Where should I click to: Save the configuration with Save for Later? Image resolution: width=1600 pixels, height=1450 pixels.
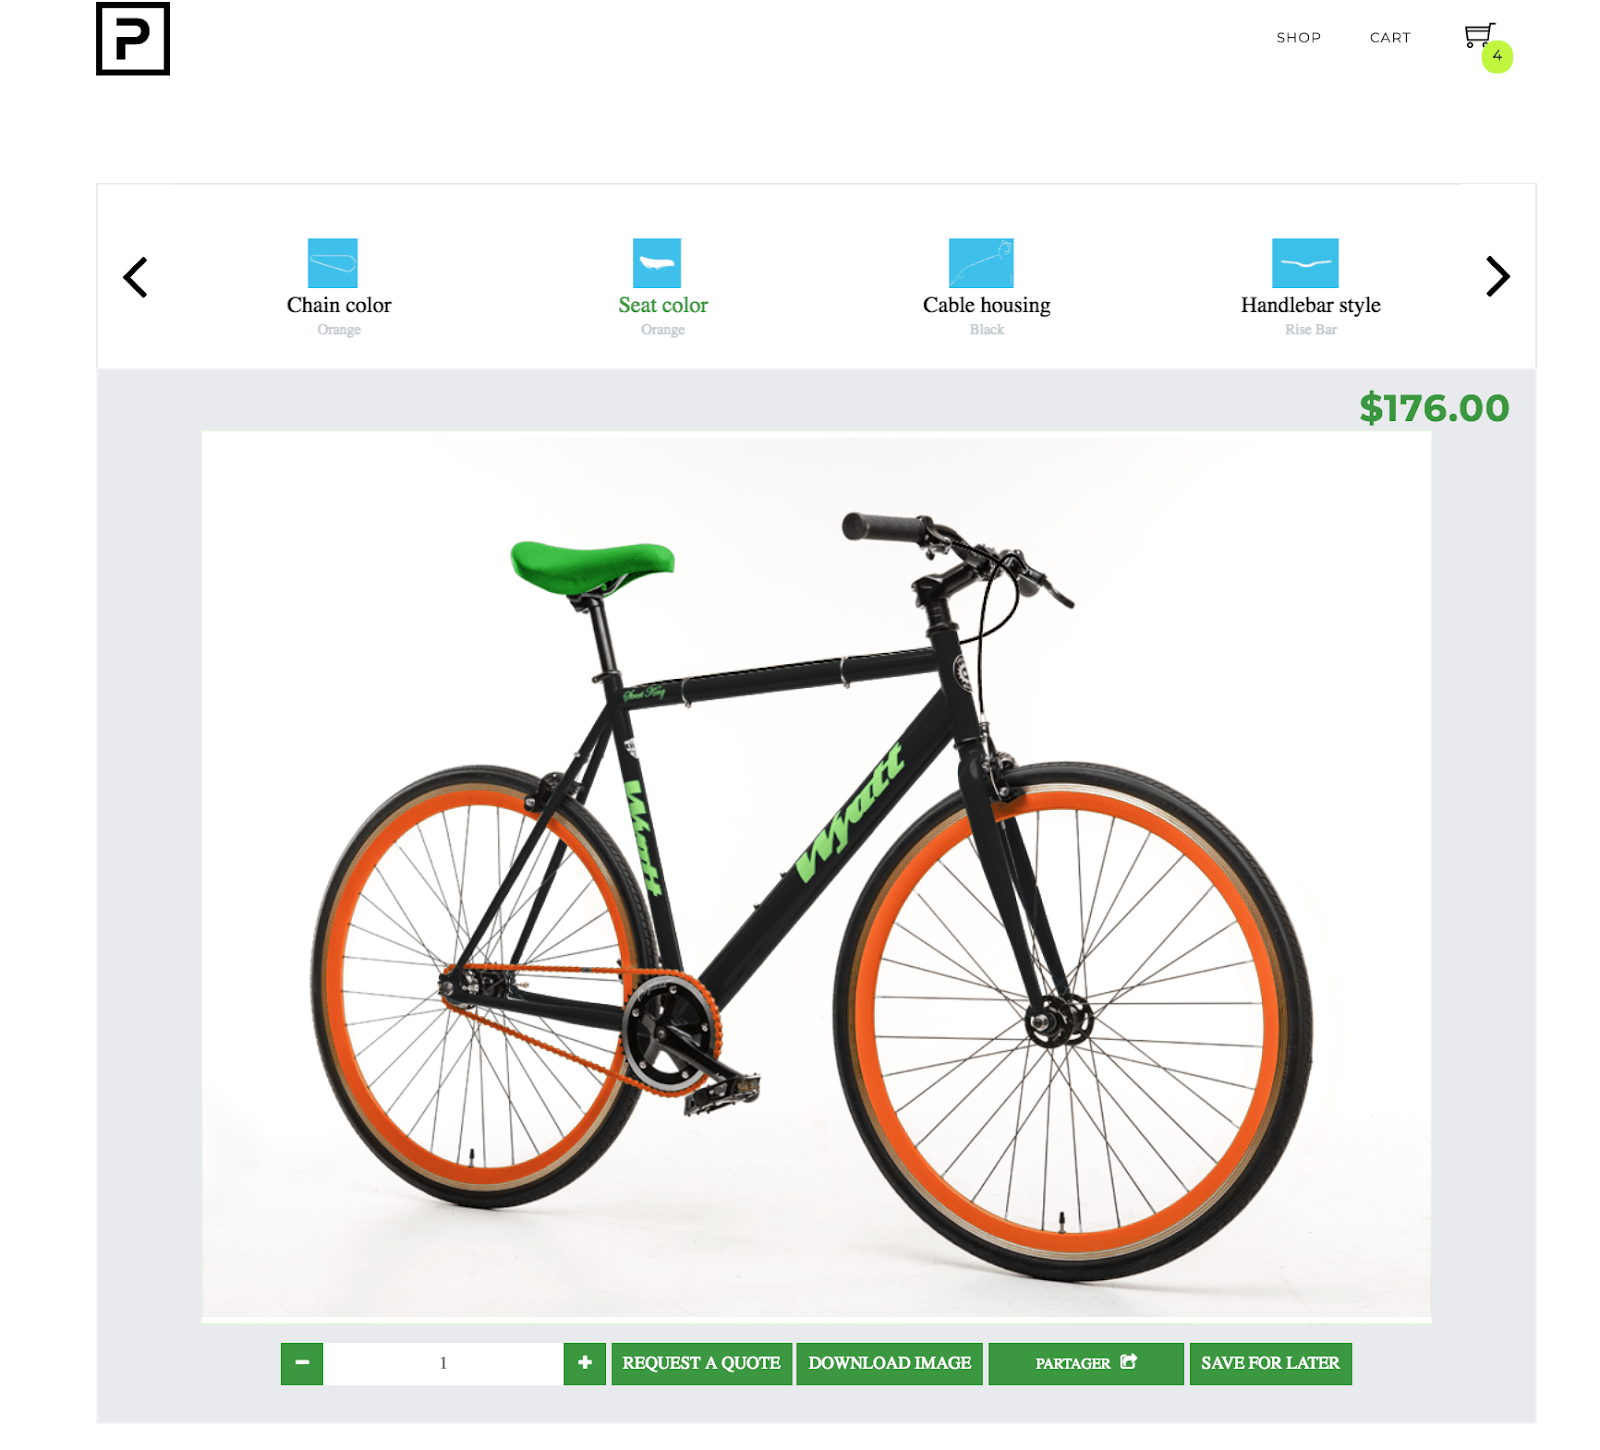(x=1270, y=1363)
